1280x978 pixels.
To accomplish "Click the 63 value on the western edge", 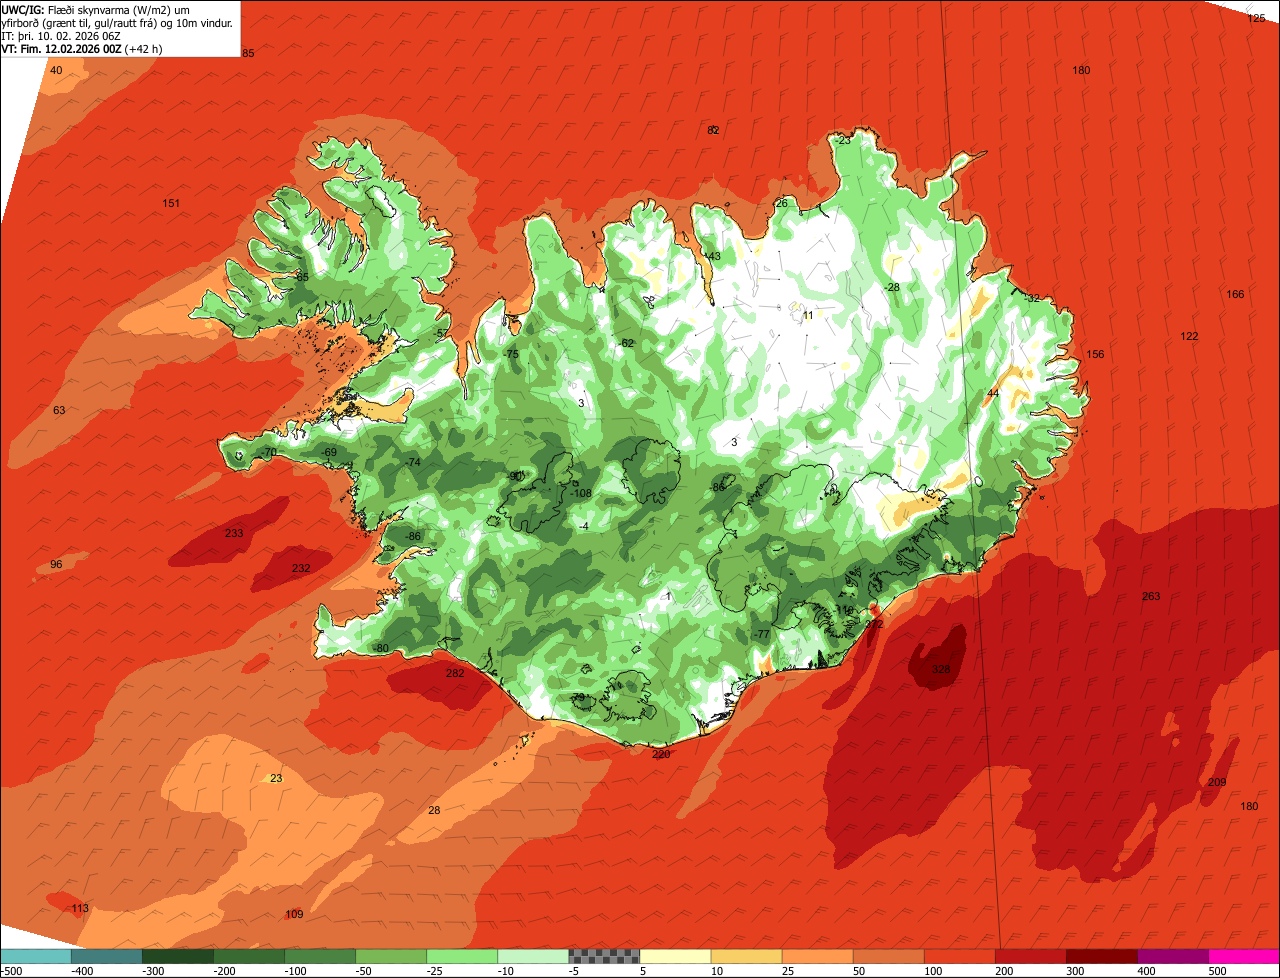I will [x=59, y=410].
